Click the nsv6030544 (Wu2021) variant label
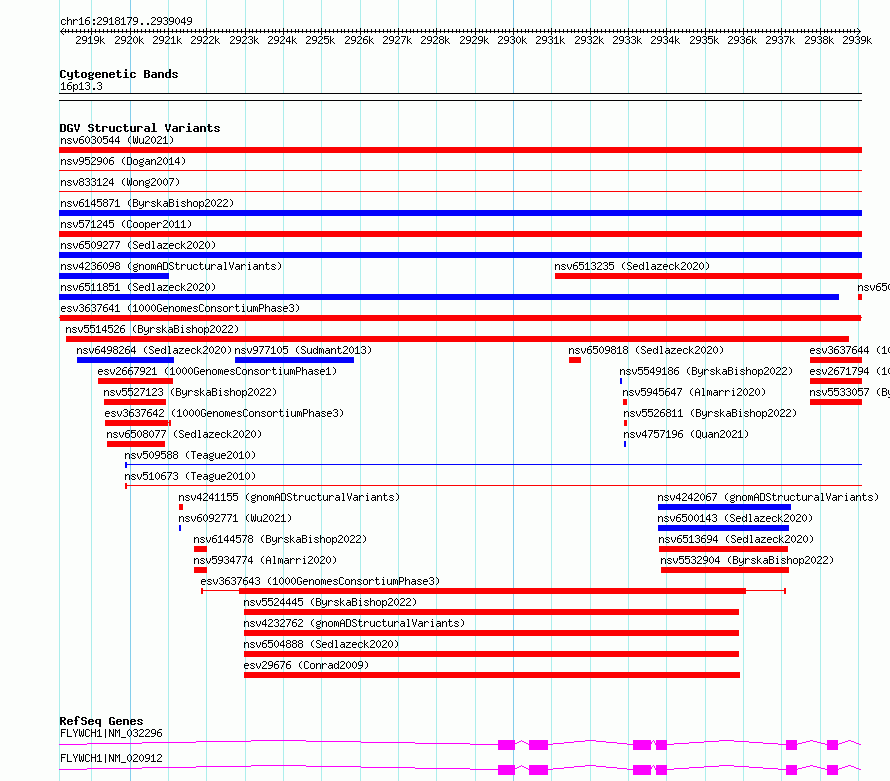The width and height of the screenshot is (890, 781). [x=117, y=140]
